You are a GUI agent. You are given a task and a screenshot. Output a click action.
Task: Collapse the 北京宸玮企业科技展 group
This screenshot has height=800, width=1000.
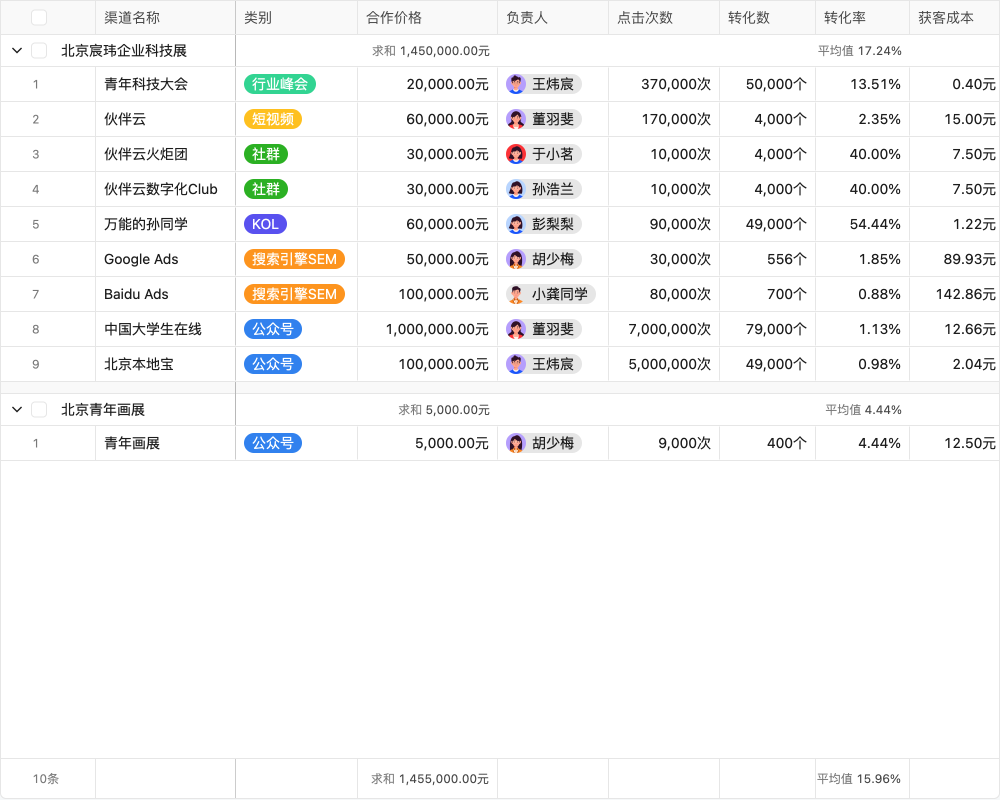pos(15,50)
